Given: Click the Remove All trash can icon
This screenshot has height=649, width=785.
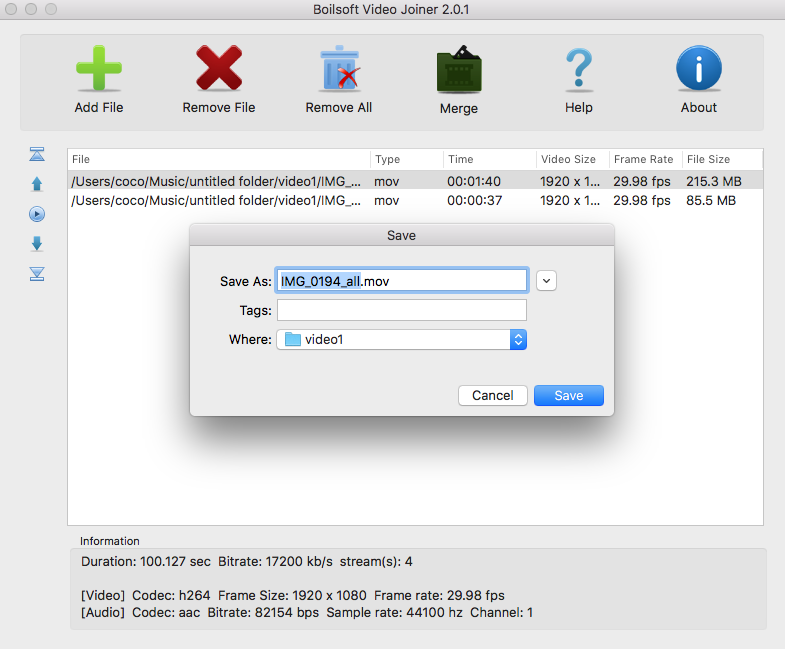Looking at the screenshot, I should pos(340,68).
